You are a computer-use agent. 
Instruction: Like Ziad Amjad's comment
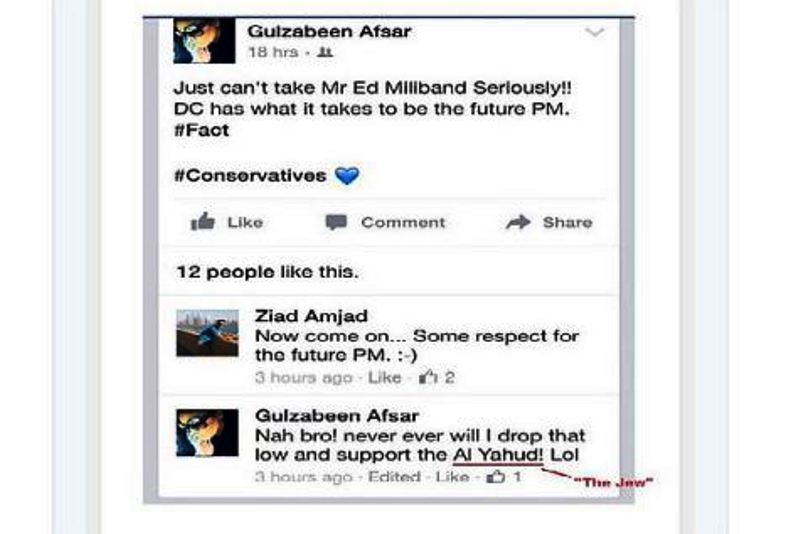click(x=385, y=377)
